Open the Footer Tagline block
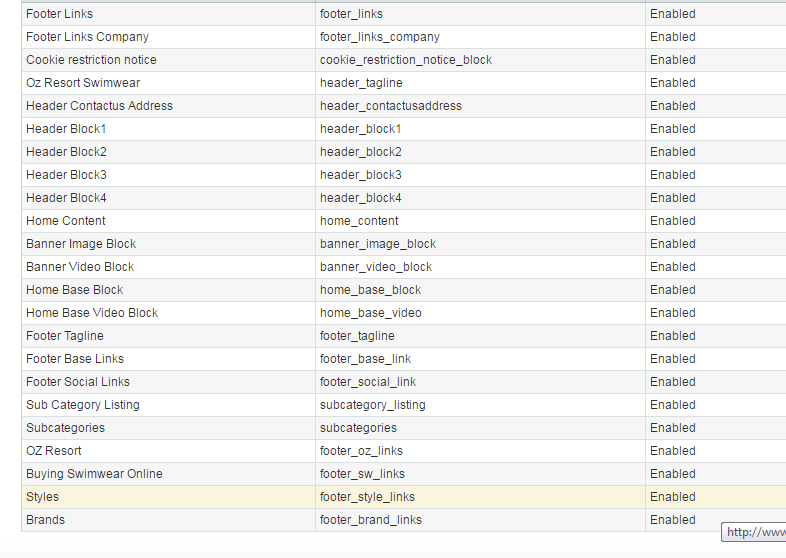 click(x=64, y=336)
